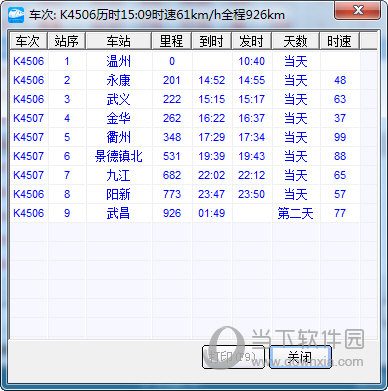Click the train app icon in title bar

click(16, 15)
